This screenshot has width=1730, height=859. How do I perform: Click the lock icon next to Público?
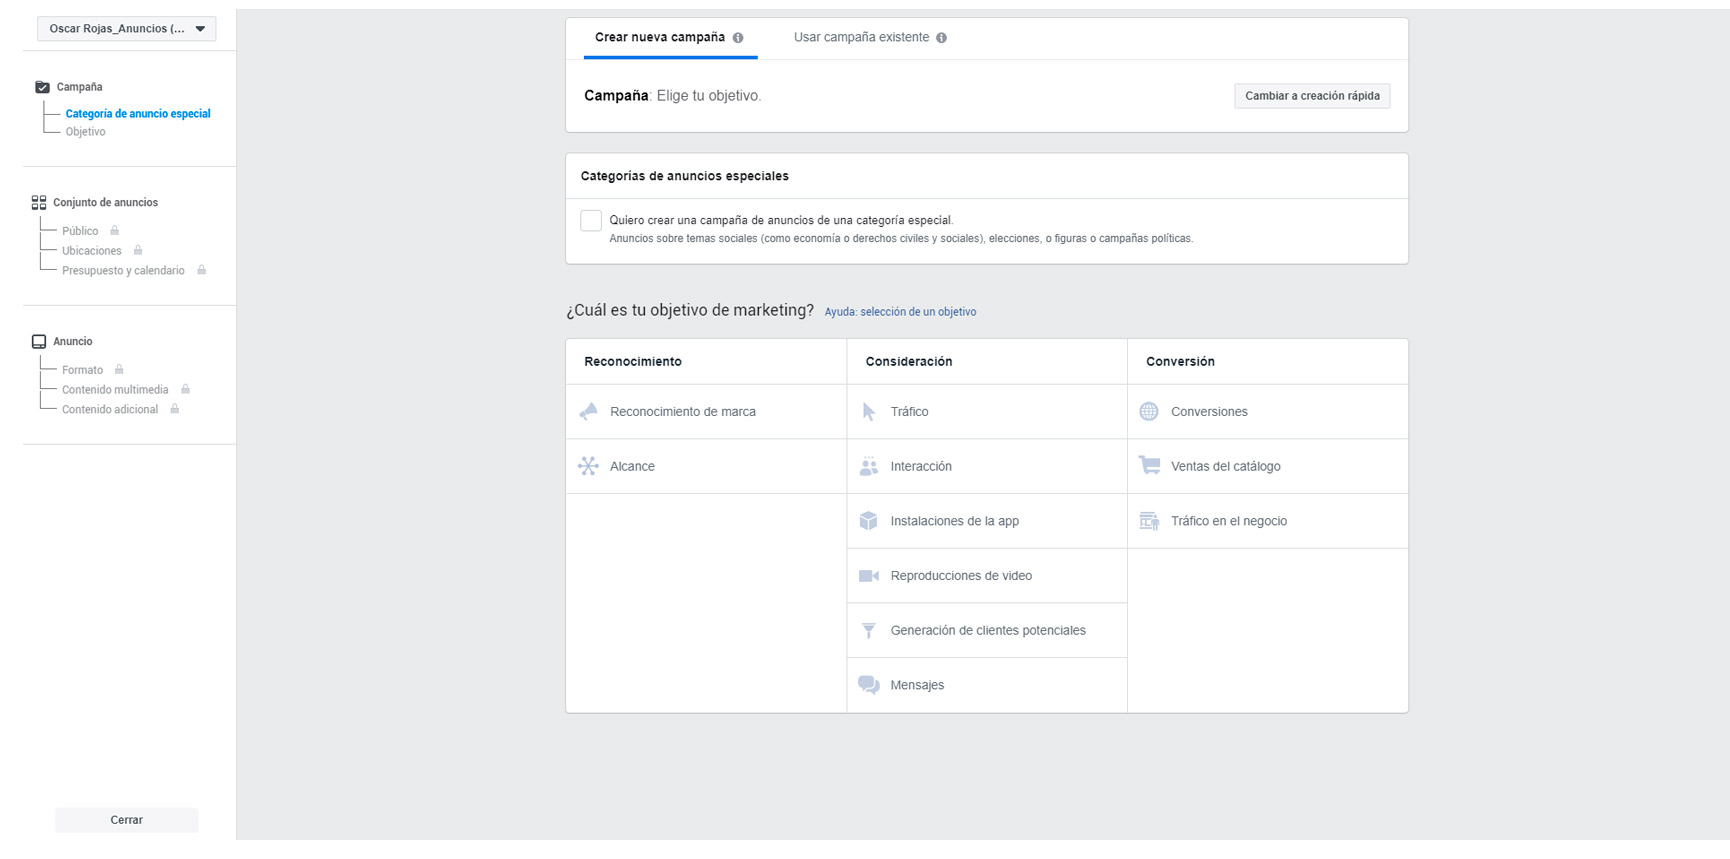(x=115, y=231)
